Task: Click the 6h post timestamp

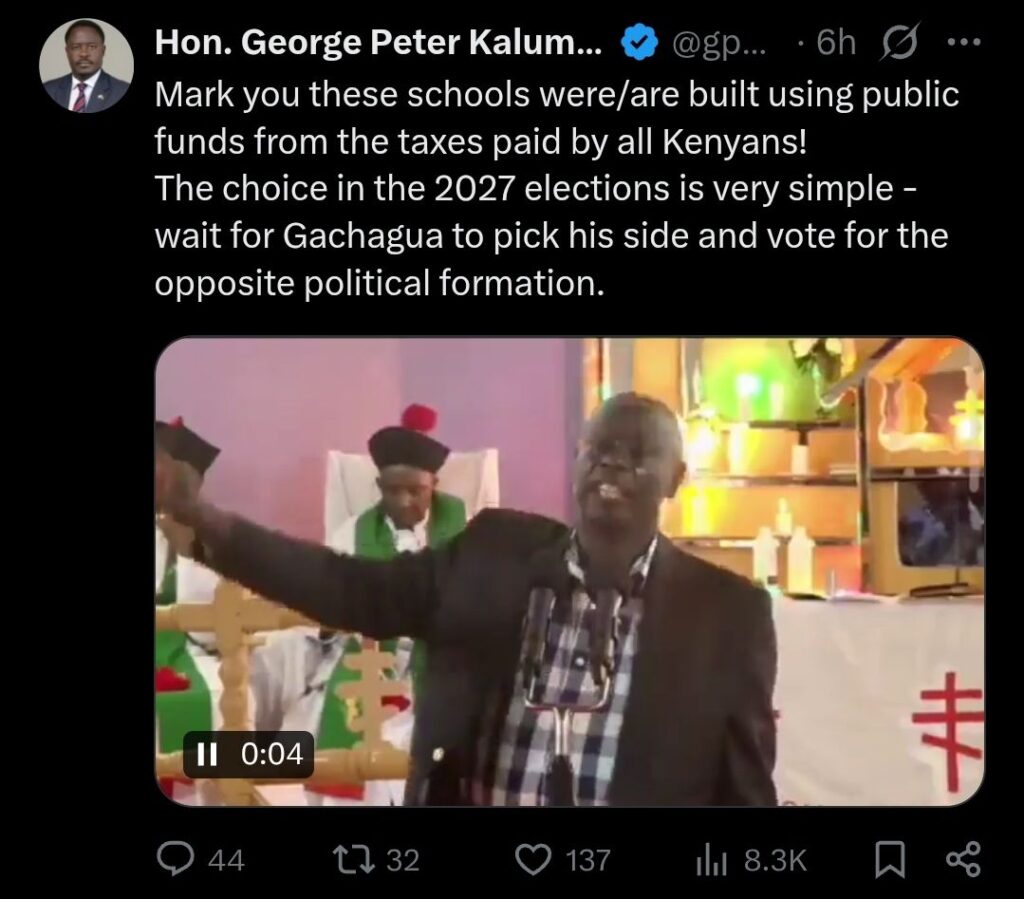Action: (x=836, y=42)
